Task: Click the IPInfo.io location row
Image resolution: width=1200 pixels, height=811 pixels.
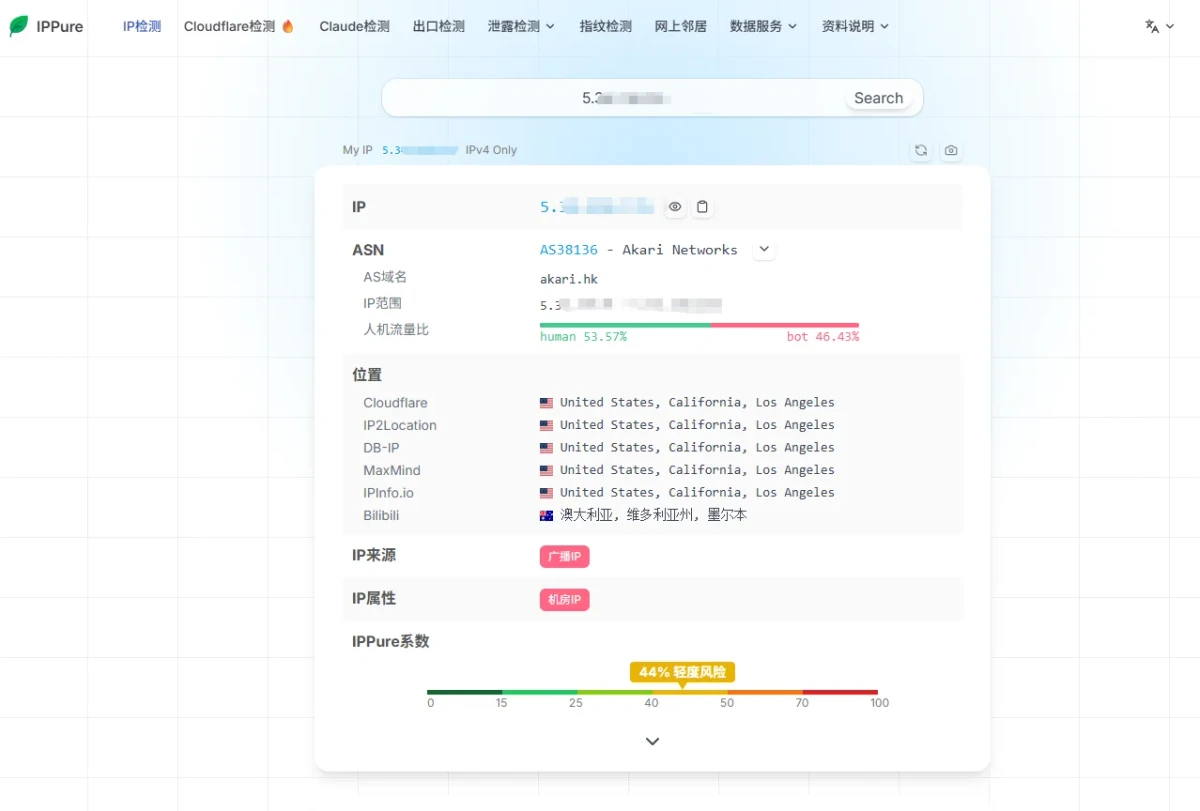Action: pos(652,493)
